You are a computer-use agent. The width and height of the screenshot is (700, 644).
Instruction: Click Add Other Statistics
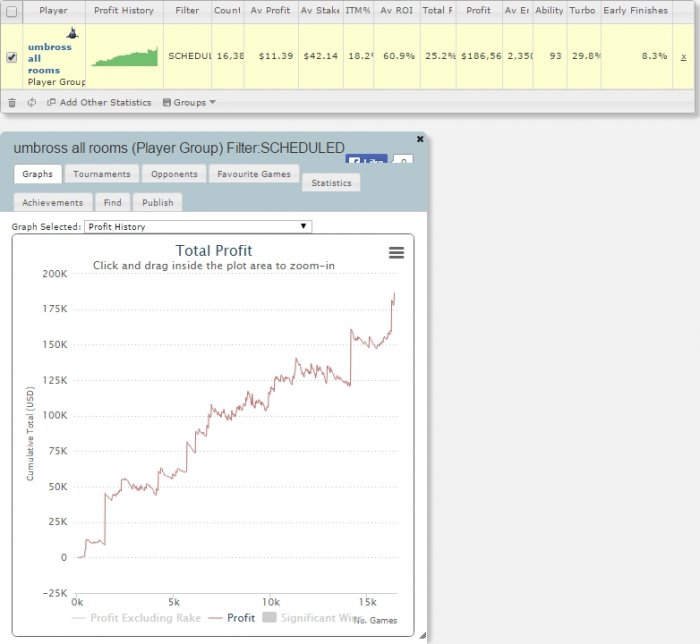click(x=99, y=102)
